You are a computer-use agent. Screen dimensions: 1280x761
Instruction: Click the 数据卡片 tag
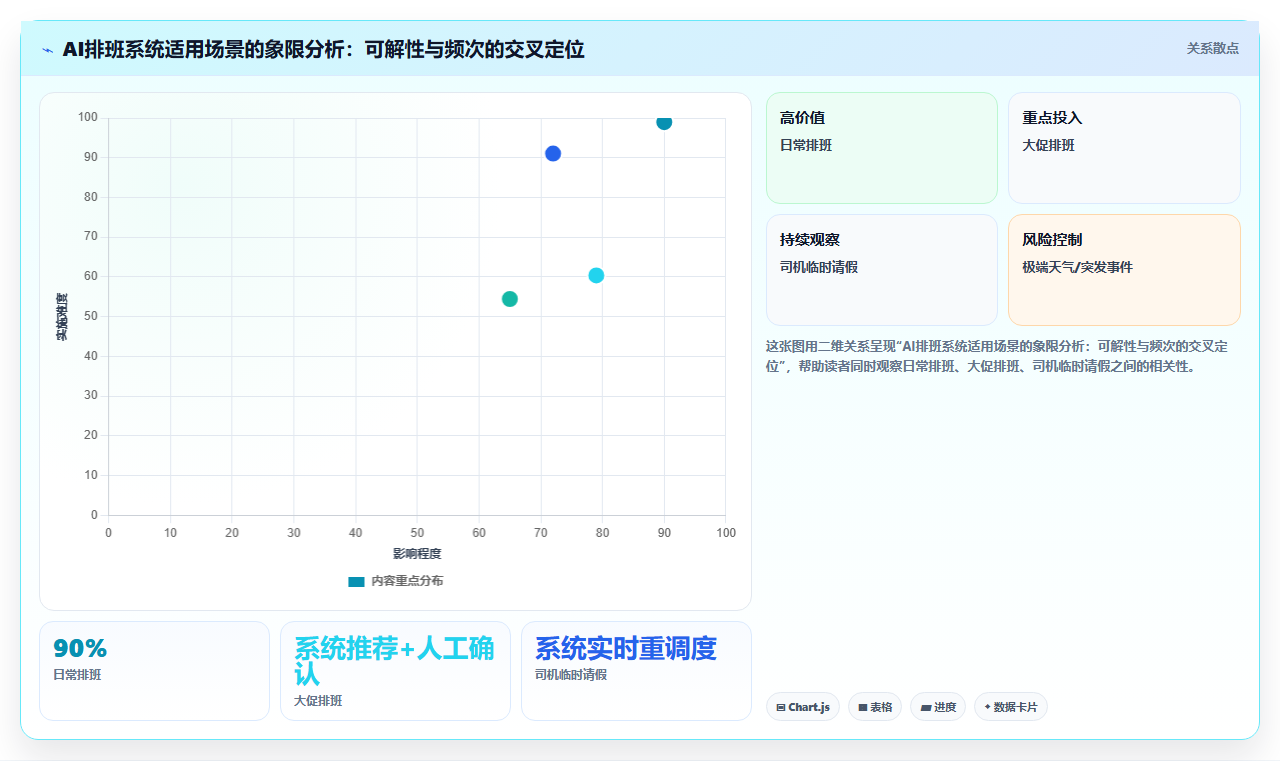click(1011, 707)
